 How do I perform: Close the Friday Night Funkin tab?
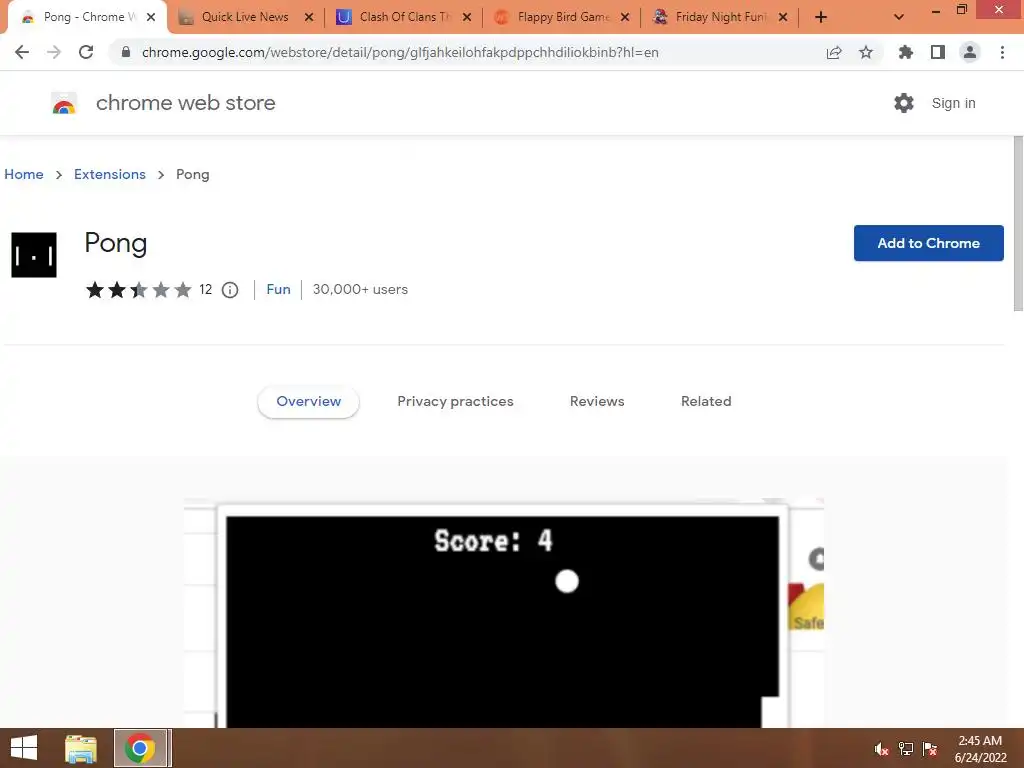(783, 17)
